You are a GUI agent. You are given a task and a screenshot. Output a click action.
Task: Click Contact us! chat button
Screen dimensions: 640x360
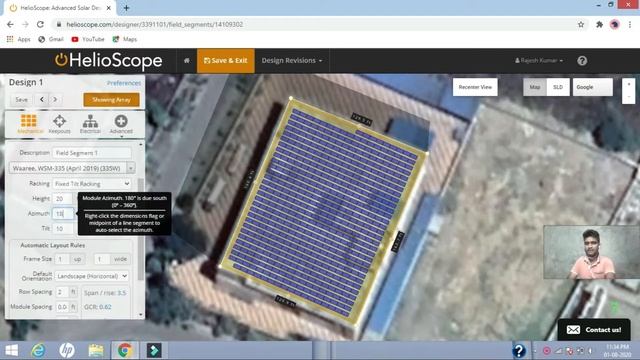pos(594,329)
